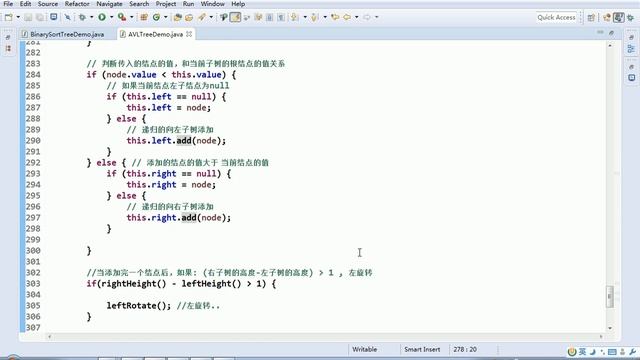This screenshot has width=640, height=360.
Task: Restore the left sidebar view stack
Action: point(8,37)
